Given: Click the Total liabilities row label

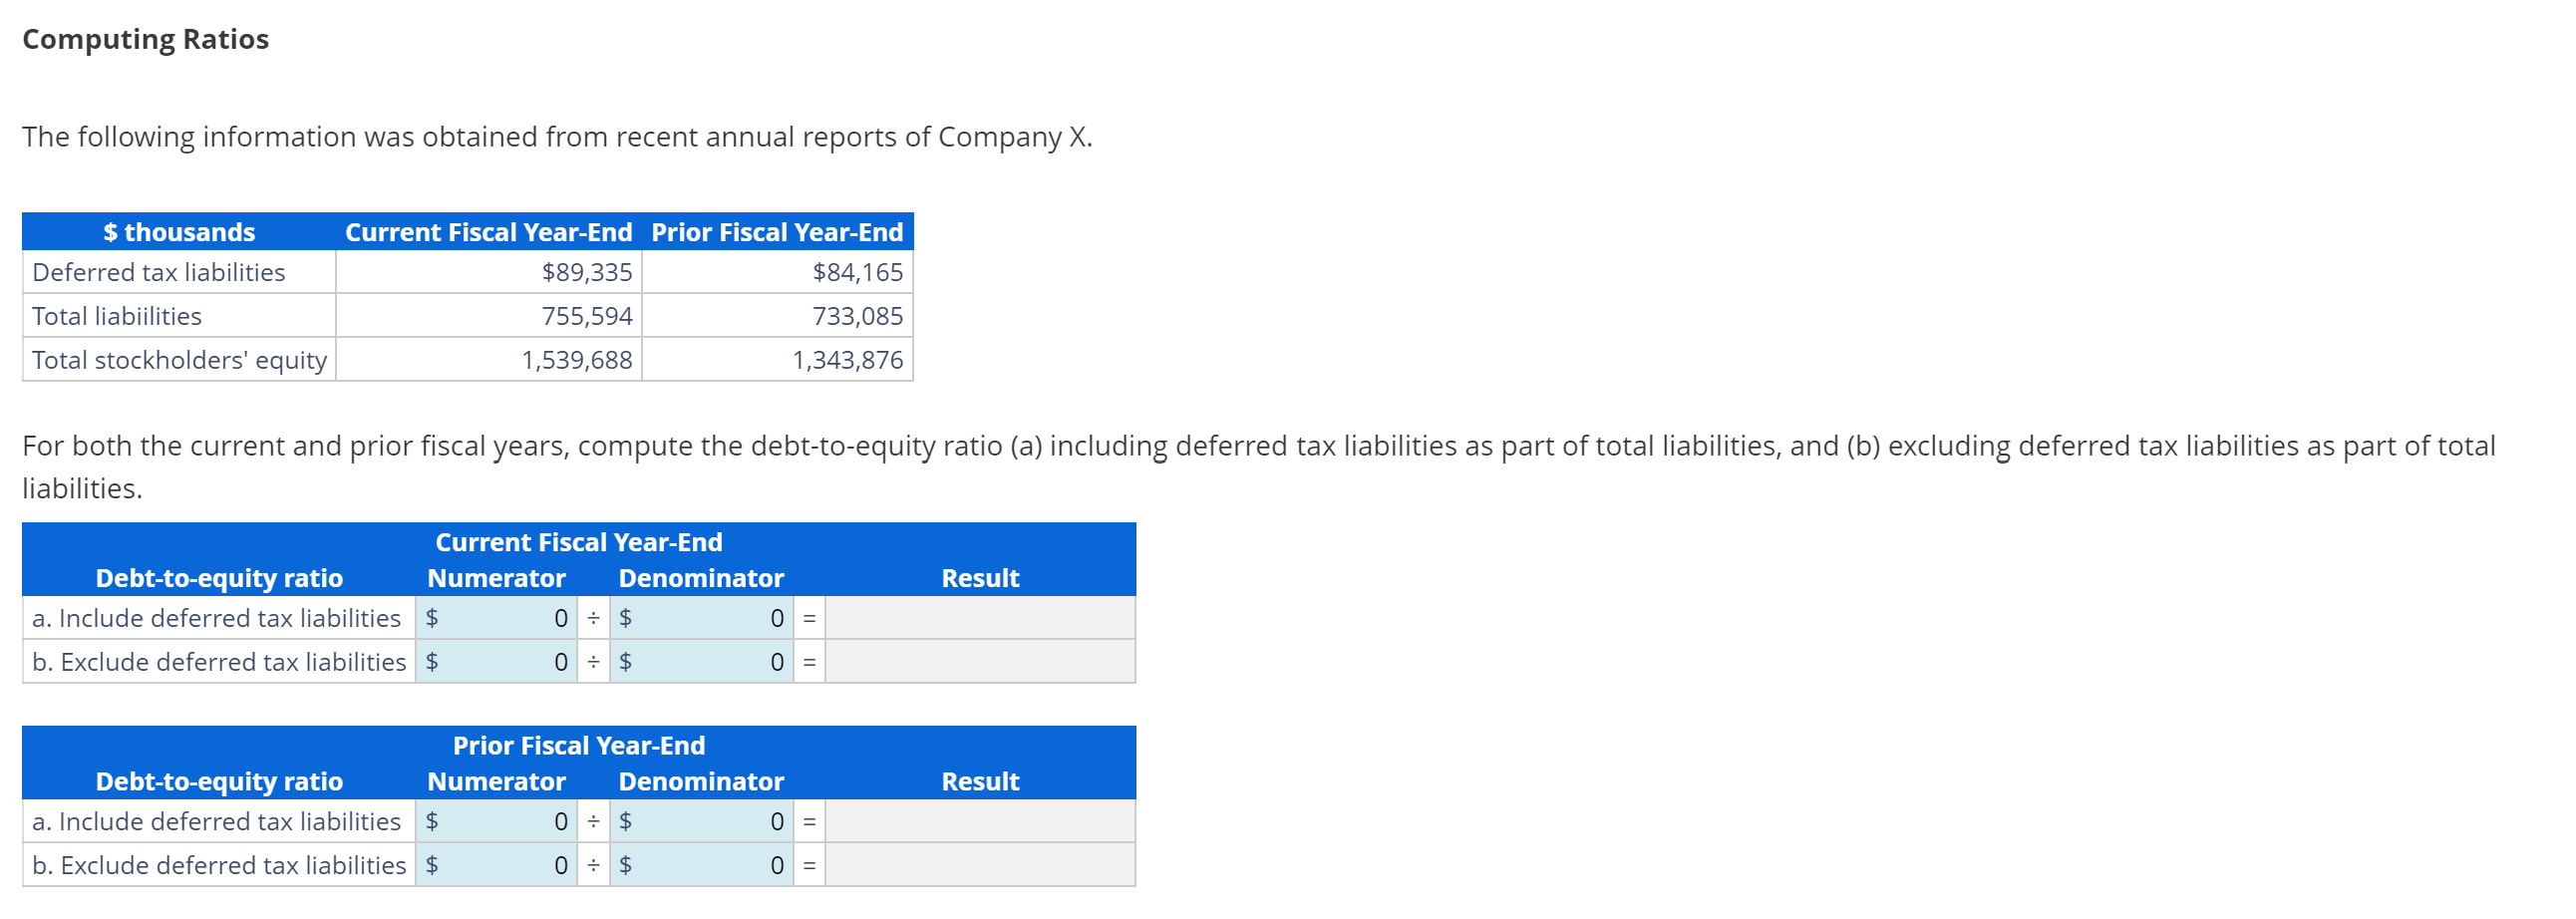Looking at the screenshot, I should 117,316.
